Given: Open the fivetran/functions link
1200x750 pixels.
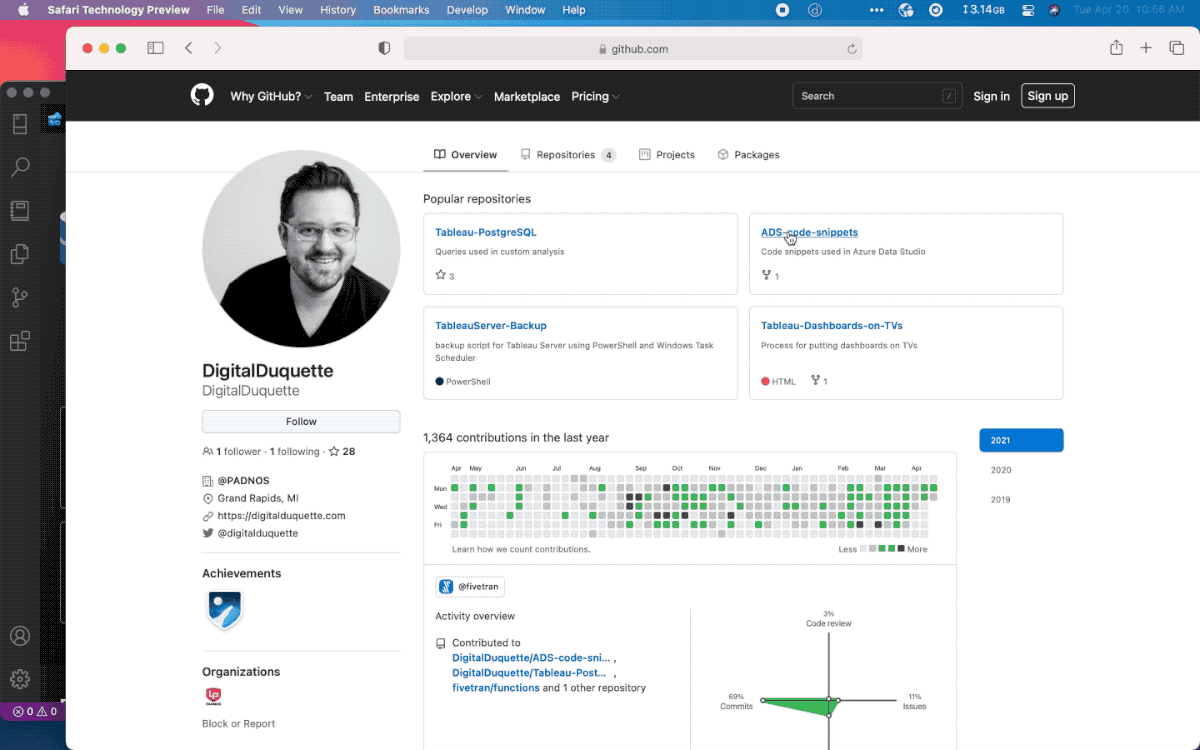Looking at the screenshot, I should coord(496,688).
